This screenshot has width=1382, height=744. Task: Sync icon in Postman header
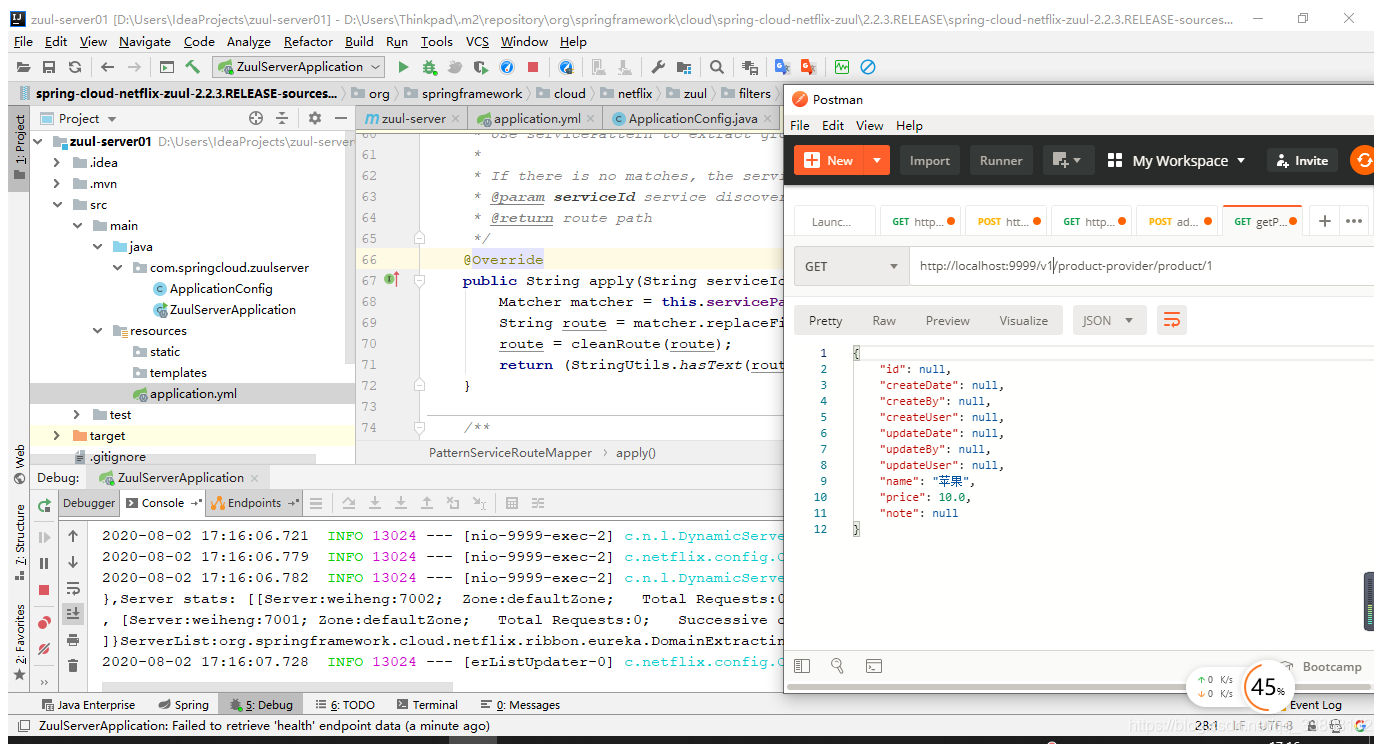1363,160
